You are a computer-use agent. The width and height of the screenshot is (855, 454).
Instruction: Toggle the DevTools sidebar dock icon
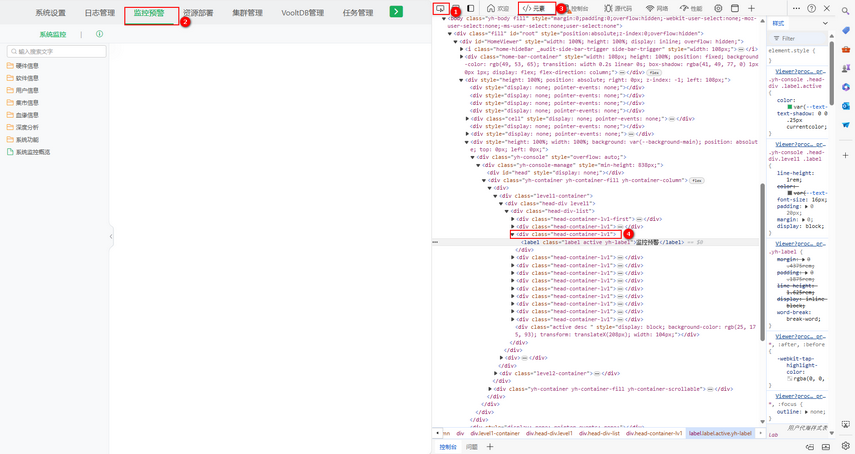point(471,8)
